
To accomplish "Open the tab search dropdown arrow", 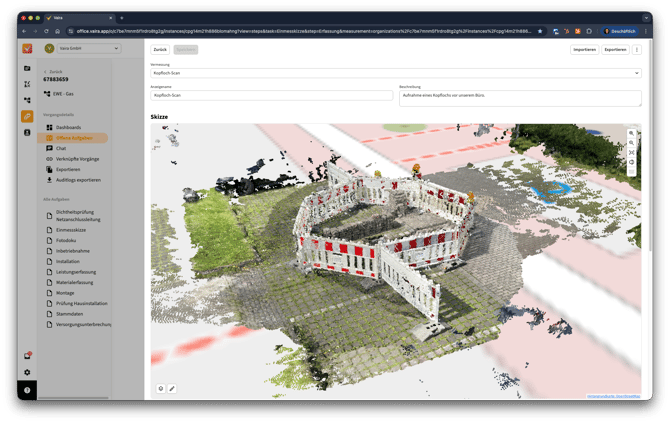I will 646,18.
